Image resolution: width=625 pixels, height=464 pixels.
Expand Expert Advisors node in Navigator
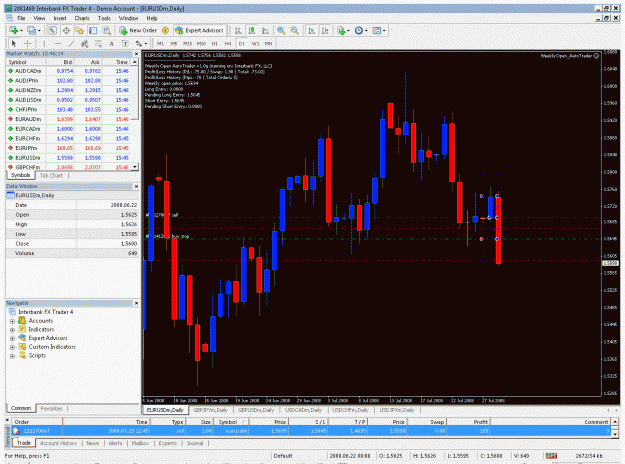click(12, 338)
